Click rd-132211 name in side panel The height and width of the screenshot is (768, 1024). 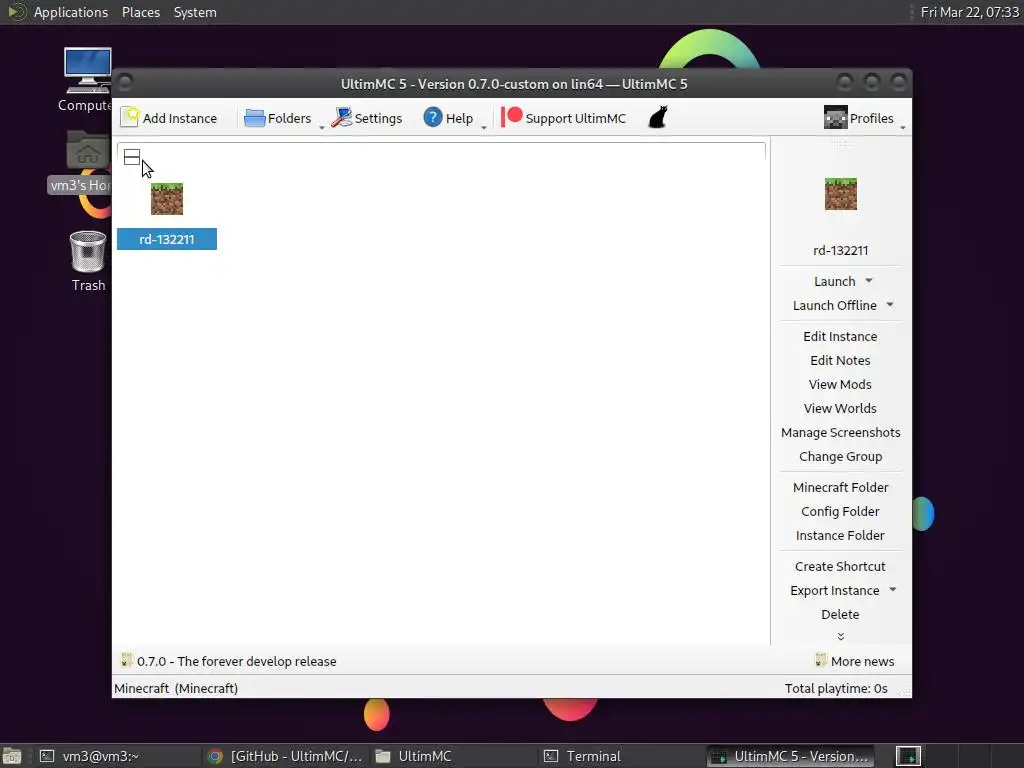[x=840, y=250]
